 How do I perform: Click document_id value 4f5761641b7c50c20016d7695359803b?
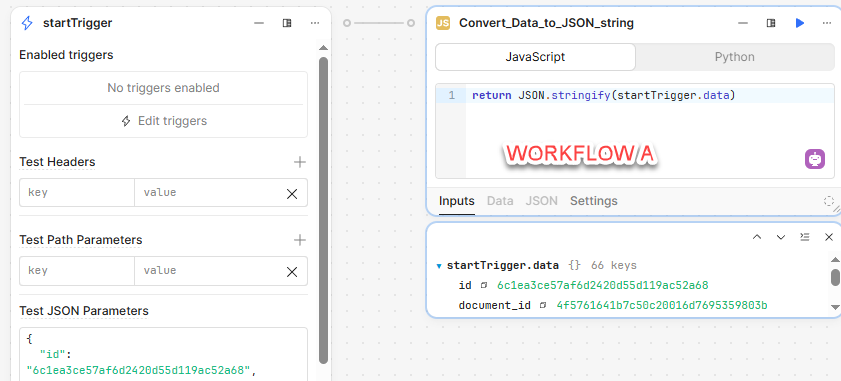pos(662,306)
